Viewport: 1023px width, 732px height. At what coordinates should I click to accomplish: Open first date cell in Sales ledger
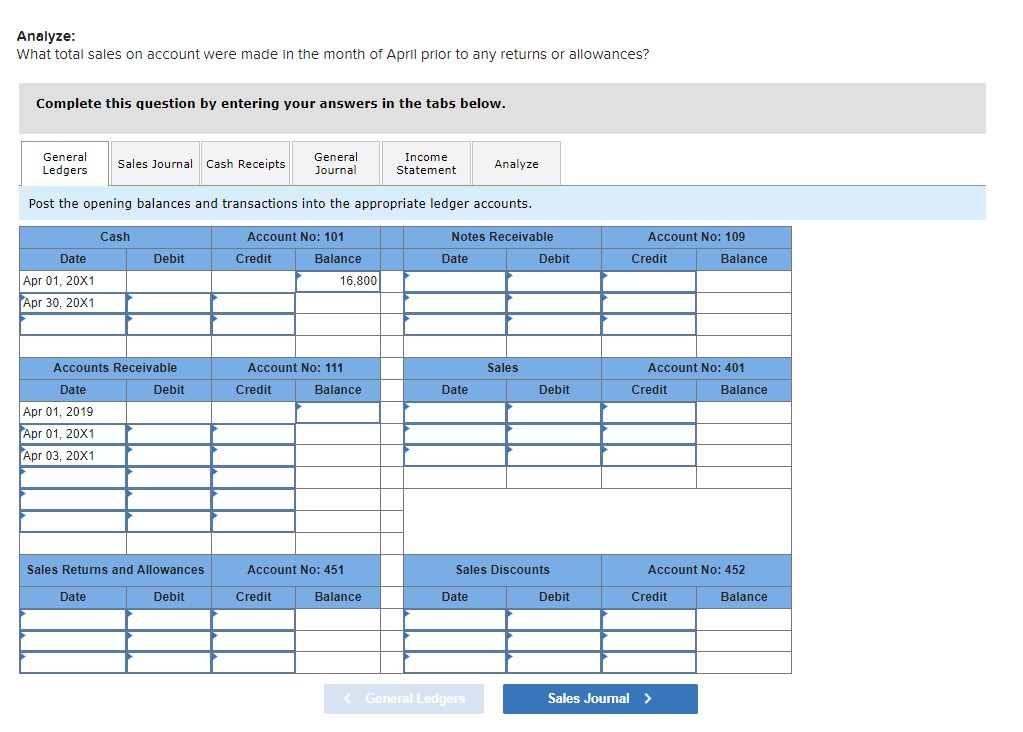455,412
